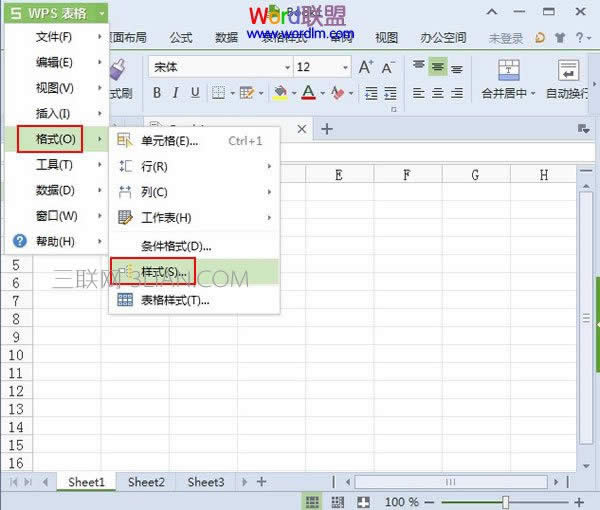
Task: Click the fill color bucket icon
Action: (279, 93)
